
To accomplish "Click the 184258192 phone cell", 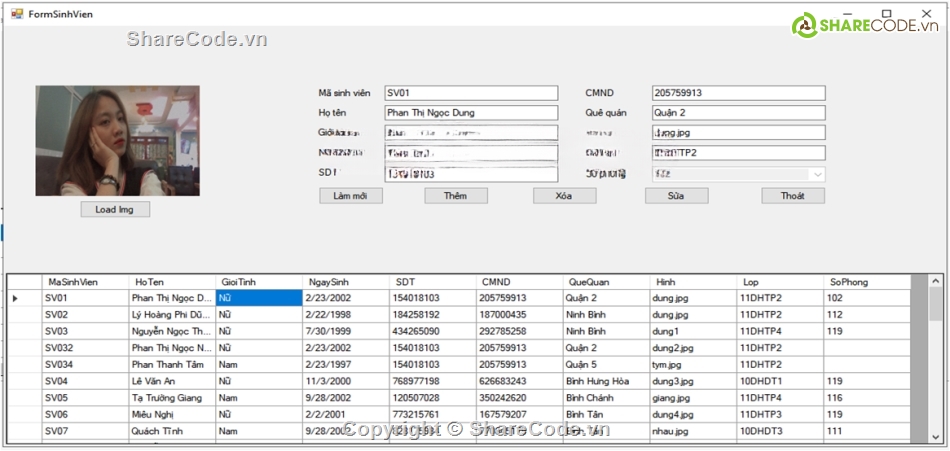I will [433, 315].
